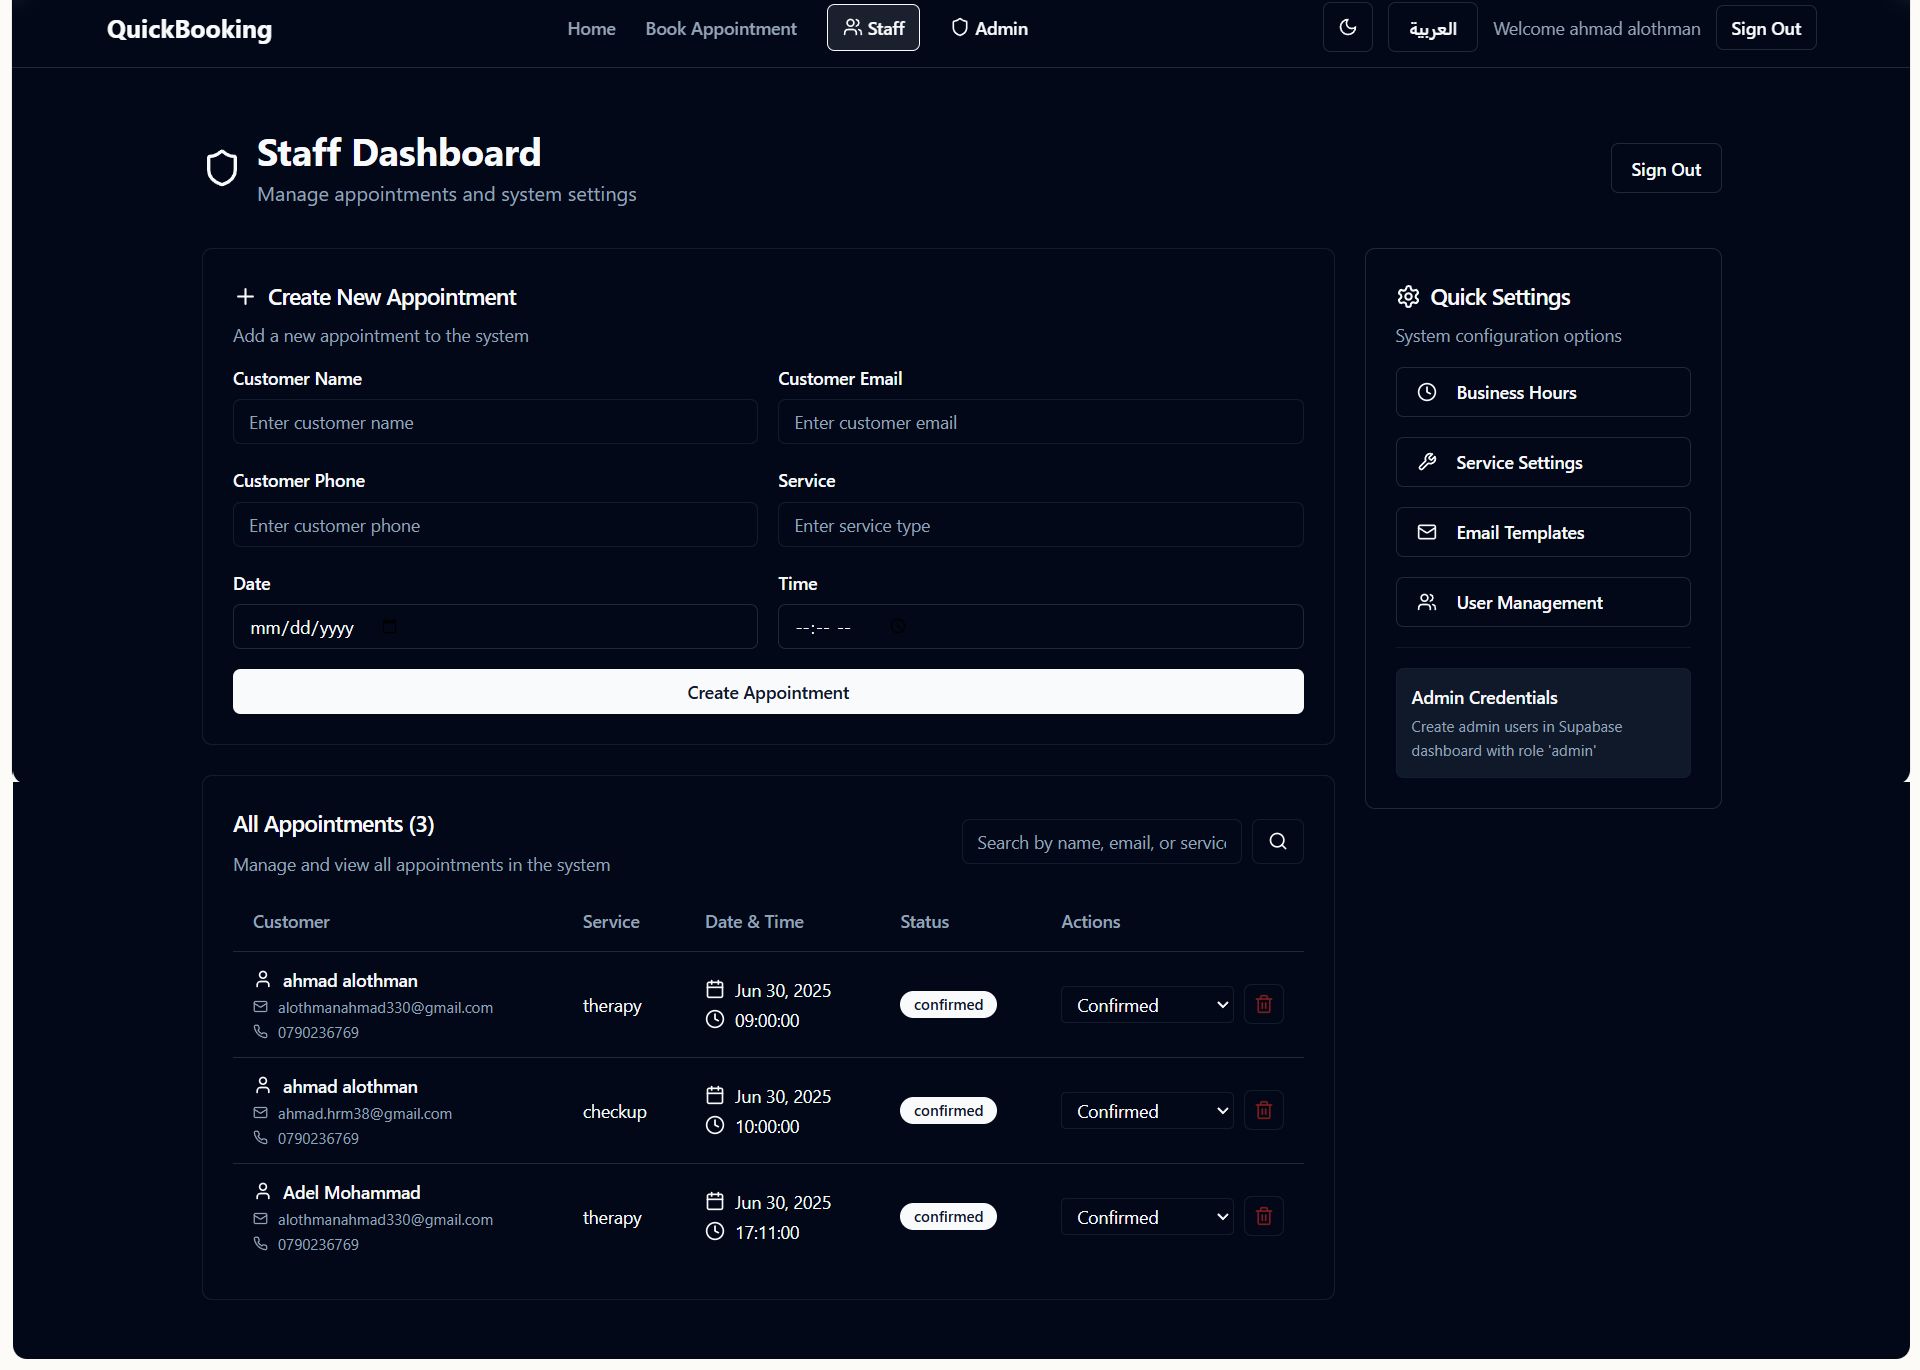Image resolution: width=1920 pixels, height=1370 pixels.
Task: Click the Customer Name input field
Action: pyautogui.click(x=494, y=423)
